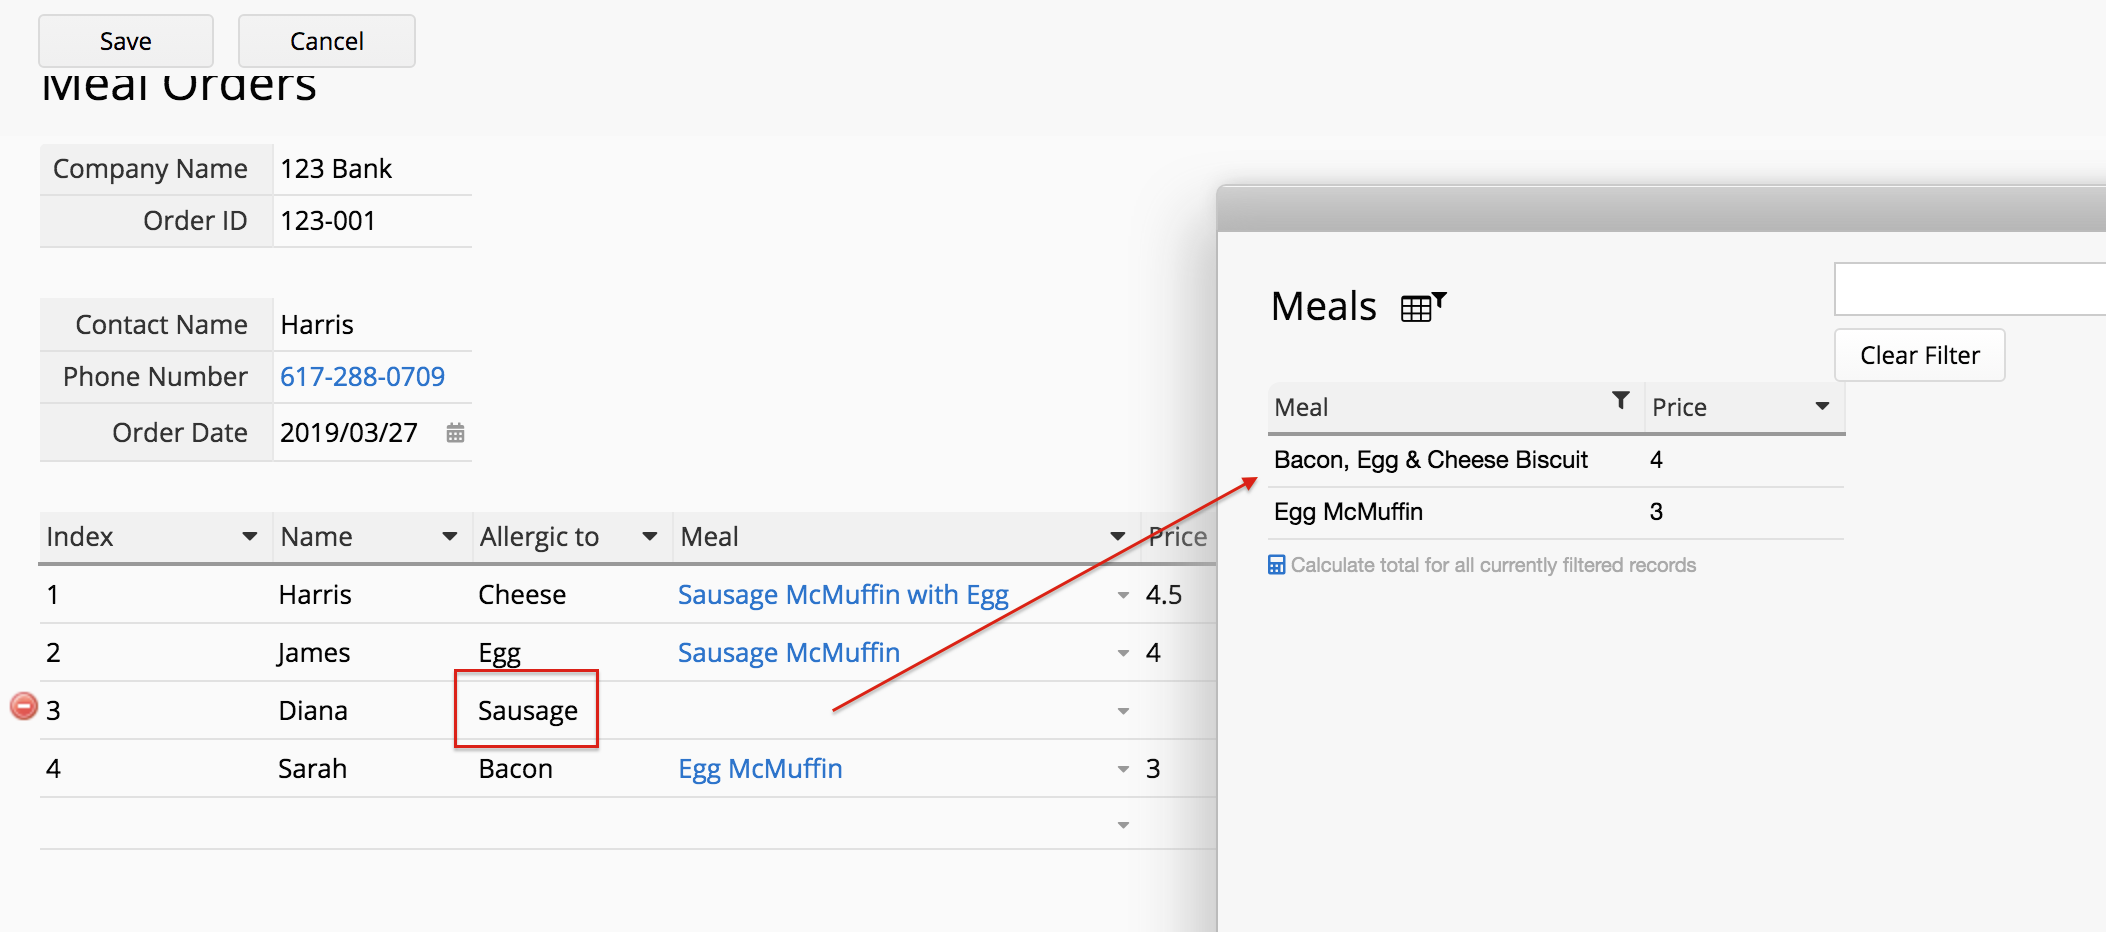Click the filter funnel on Meal column
Viewport: 2106px width, 932px height.
[1621, 401]
